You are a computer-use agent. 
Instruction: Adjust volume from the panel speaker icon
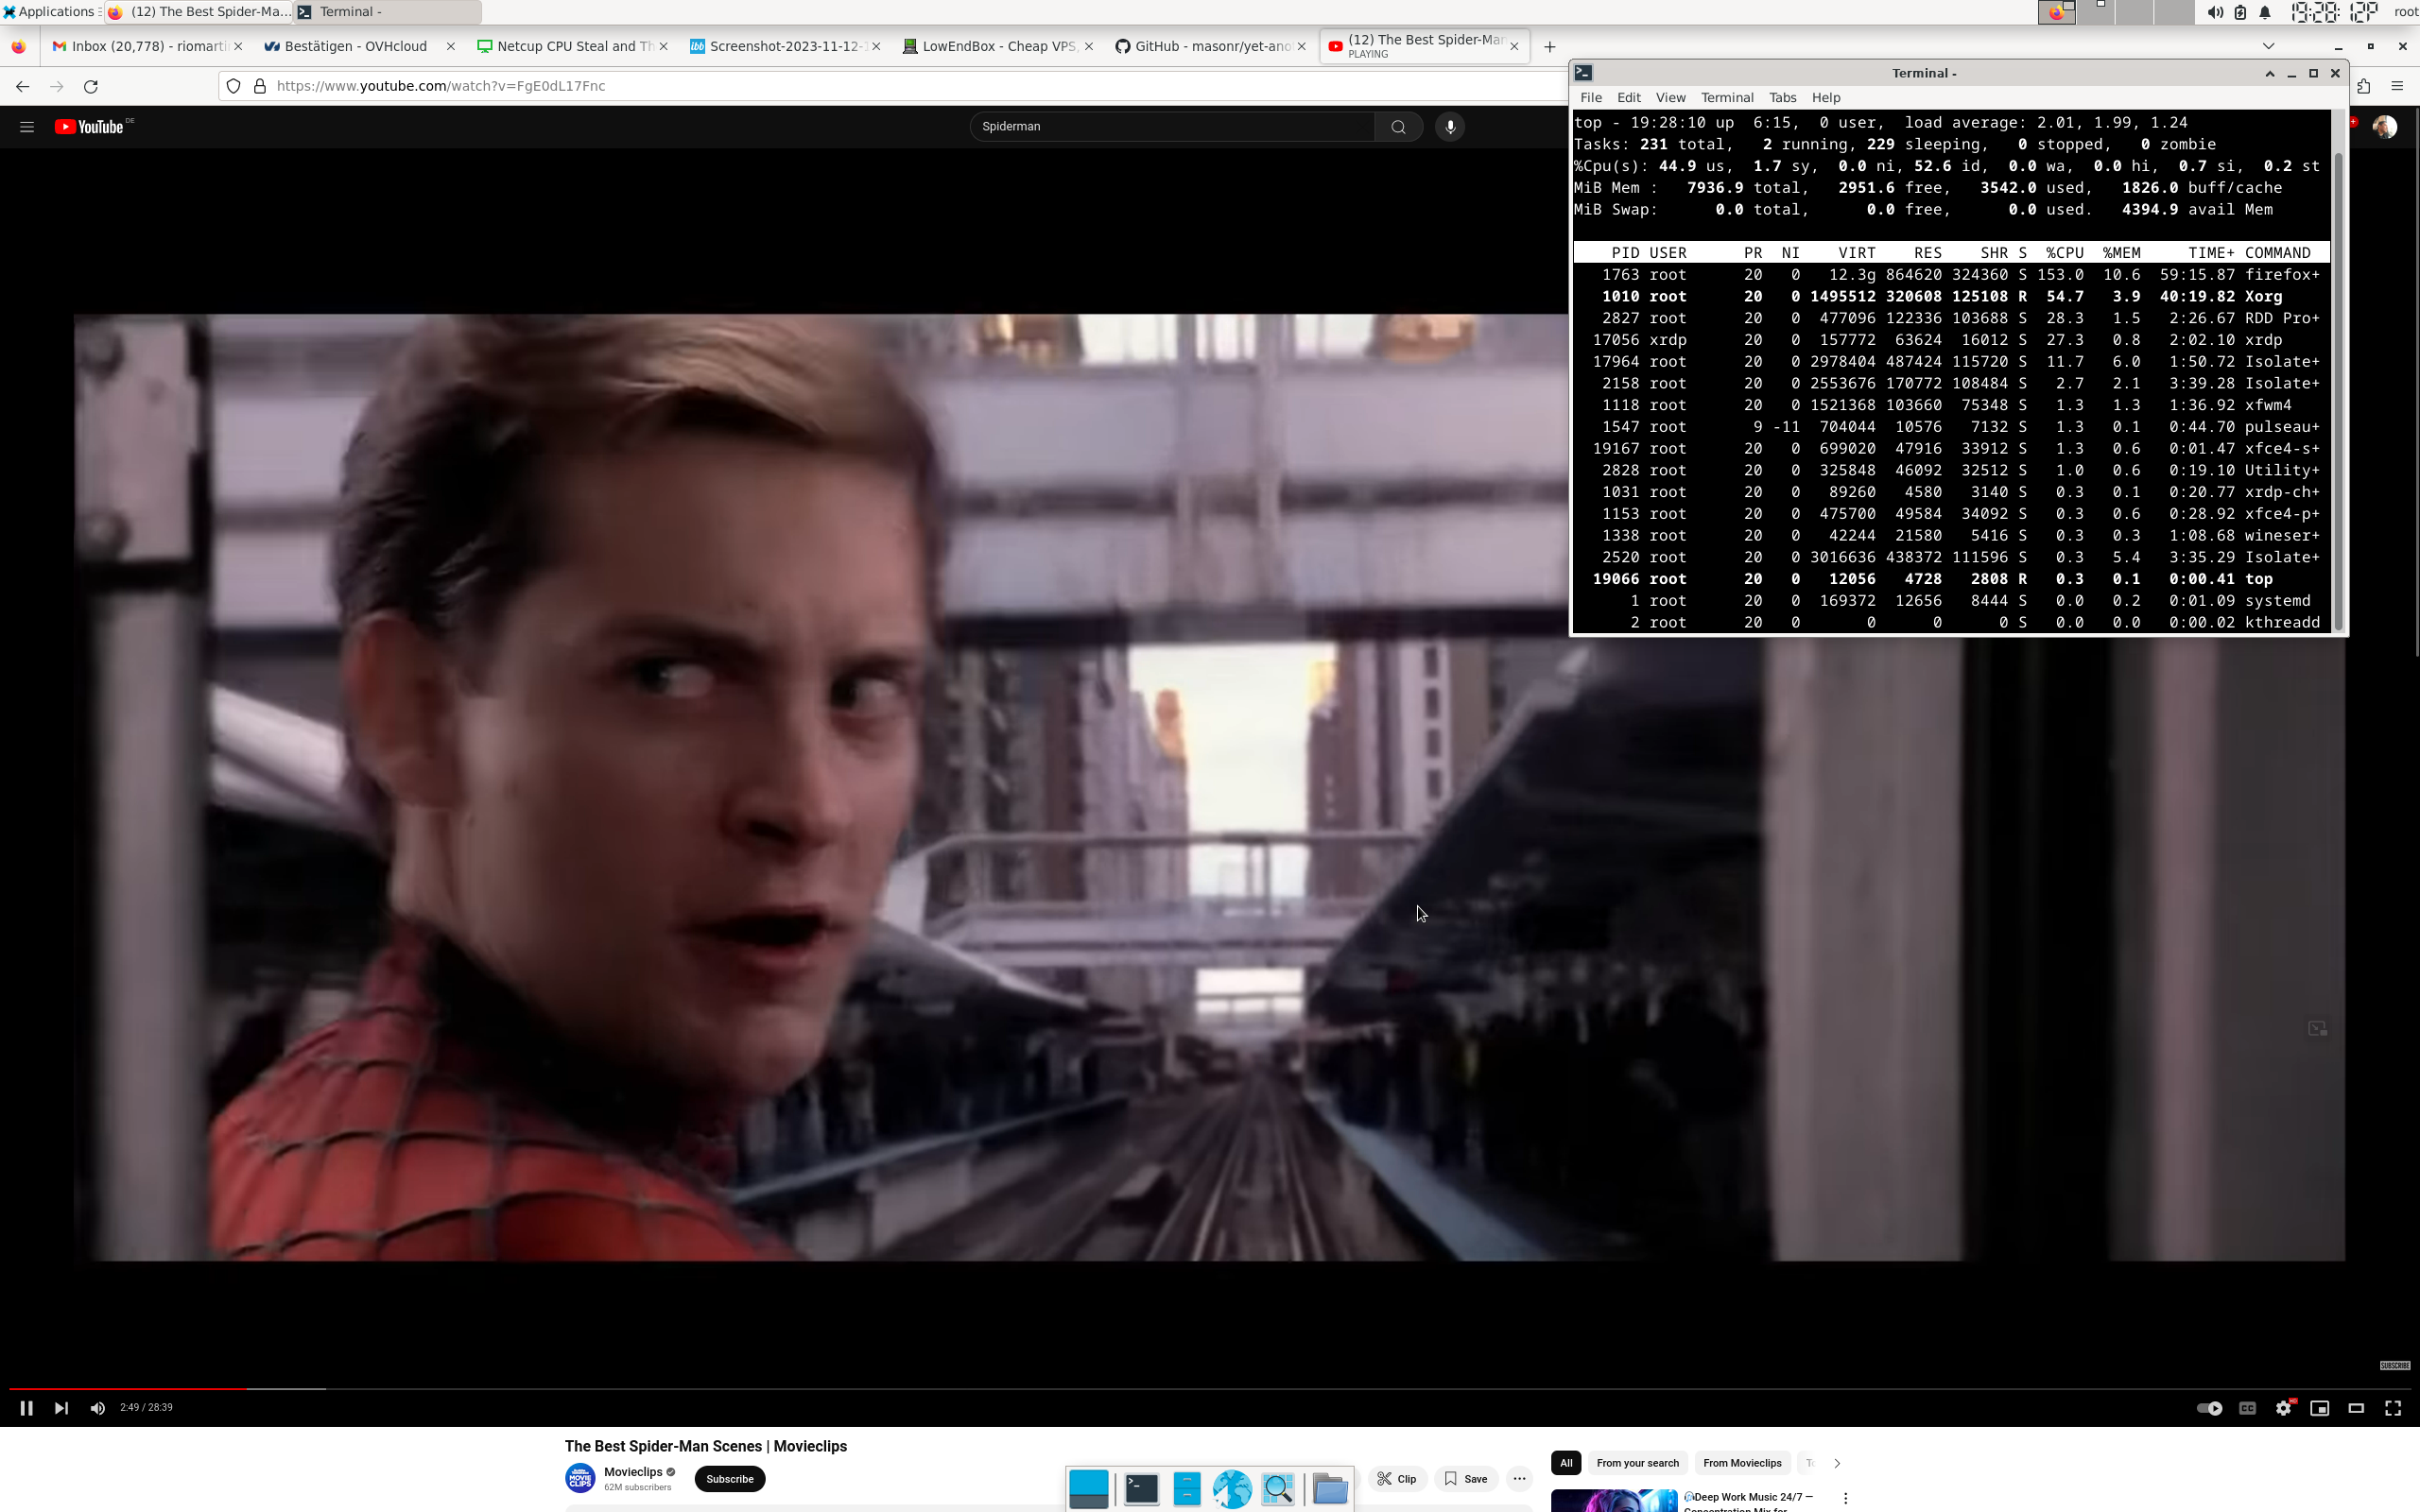click(2215, 12)
